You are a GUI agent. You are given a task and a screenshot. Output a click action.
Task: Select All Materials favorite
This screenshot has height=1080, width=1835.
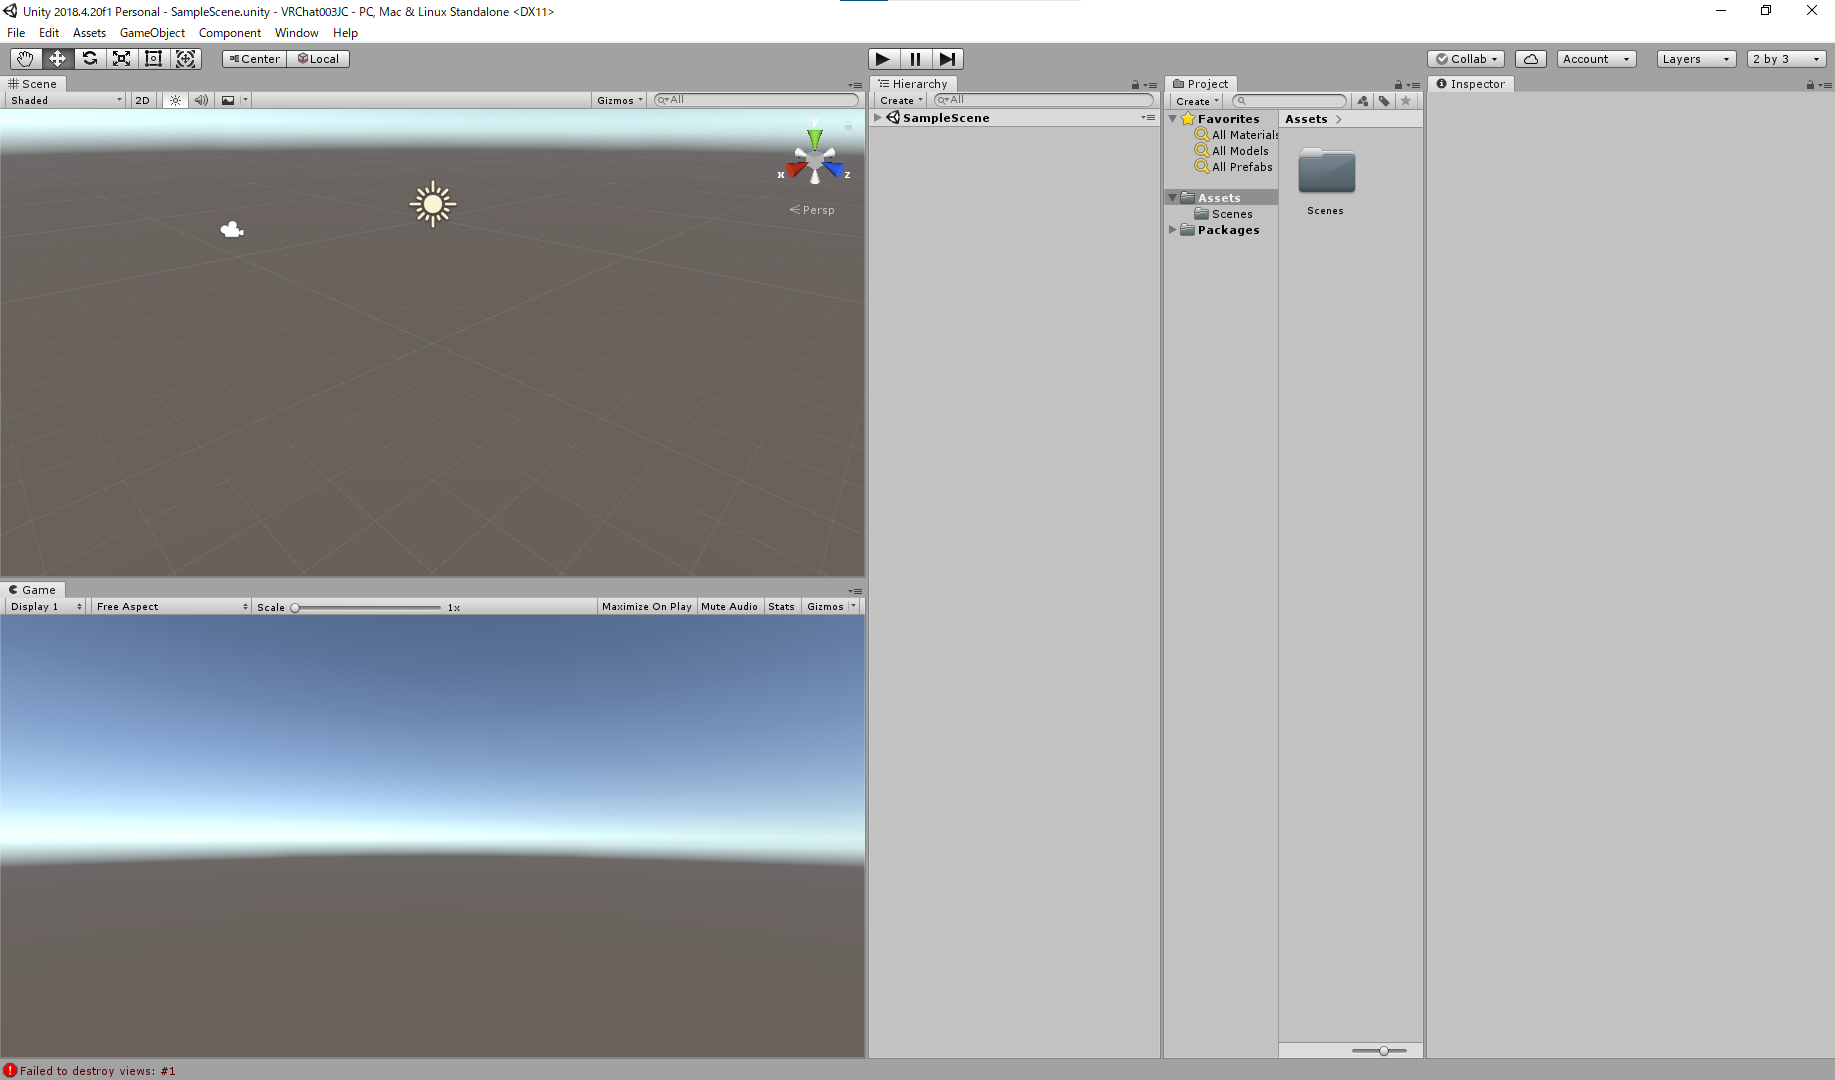click(x=1236, y=135)
